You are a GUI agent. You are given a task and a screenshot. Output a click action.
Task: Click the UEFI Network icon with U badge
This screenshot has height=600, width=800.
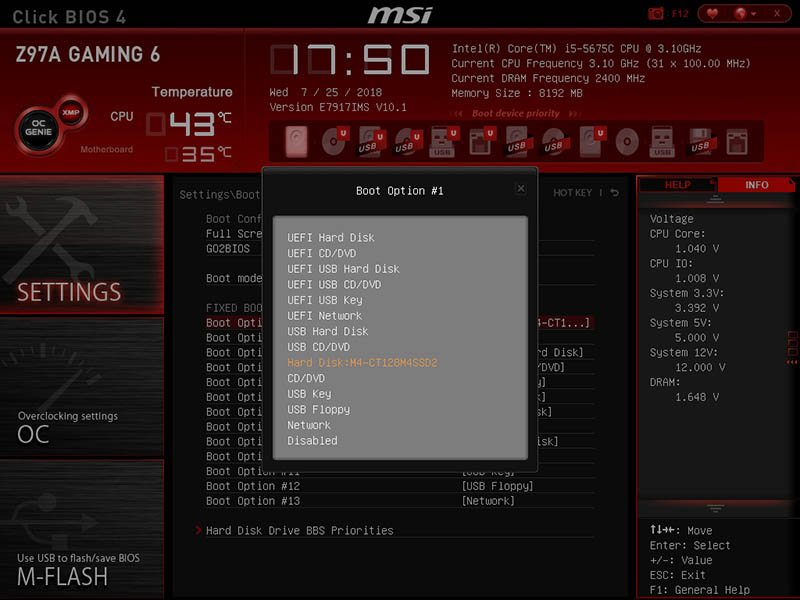click(x=481, y=141)
